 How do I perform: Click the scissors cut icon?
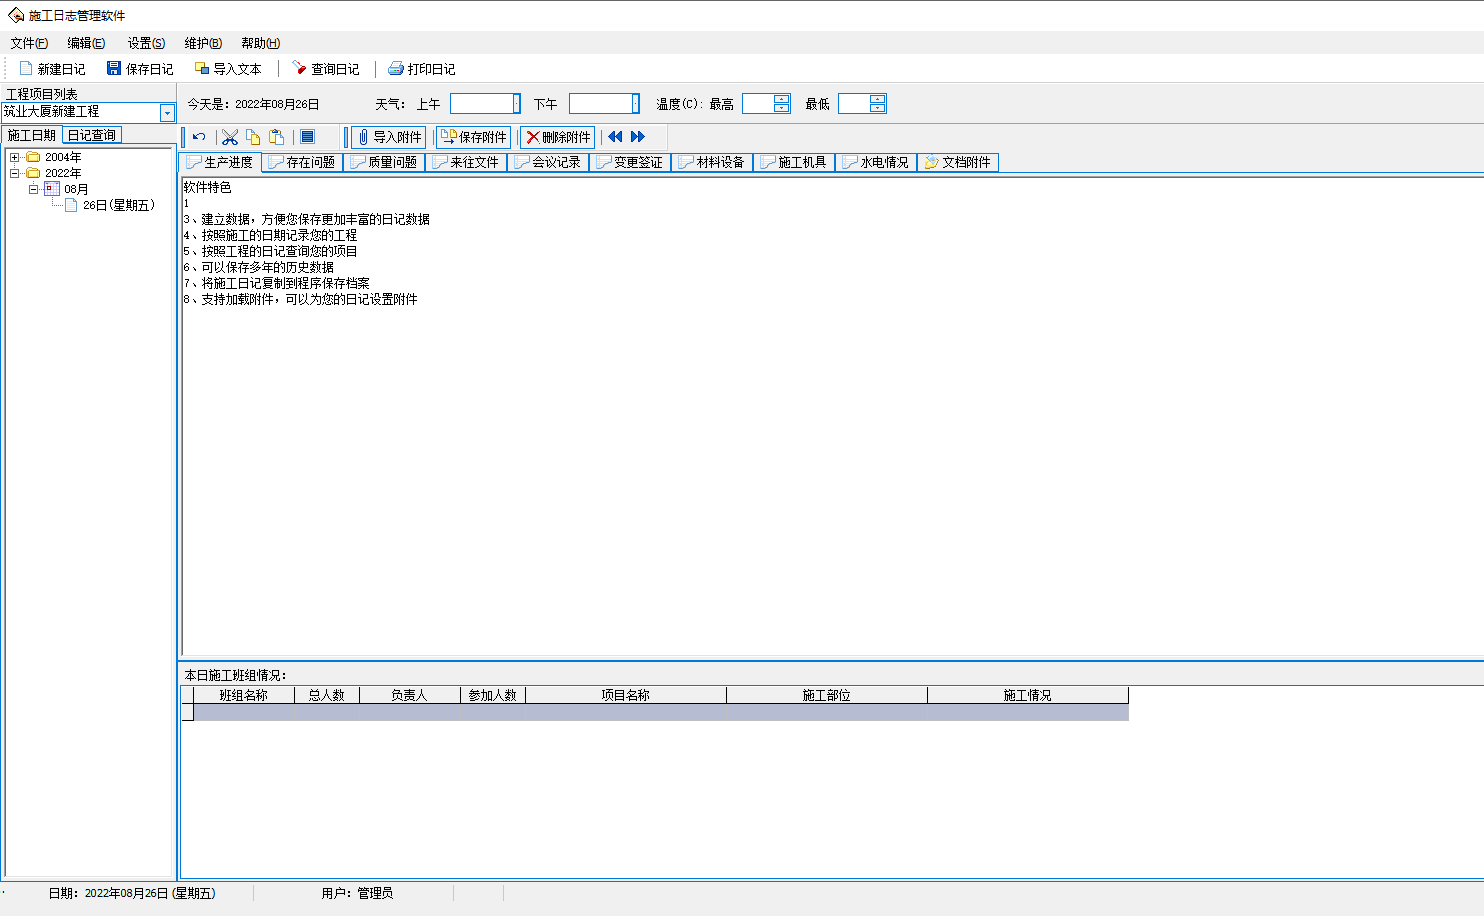point(230,137)
